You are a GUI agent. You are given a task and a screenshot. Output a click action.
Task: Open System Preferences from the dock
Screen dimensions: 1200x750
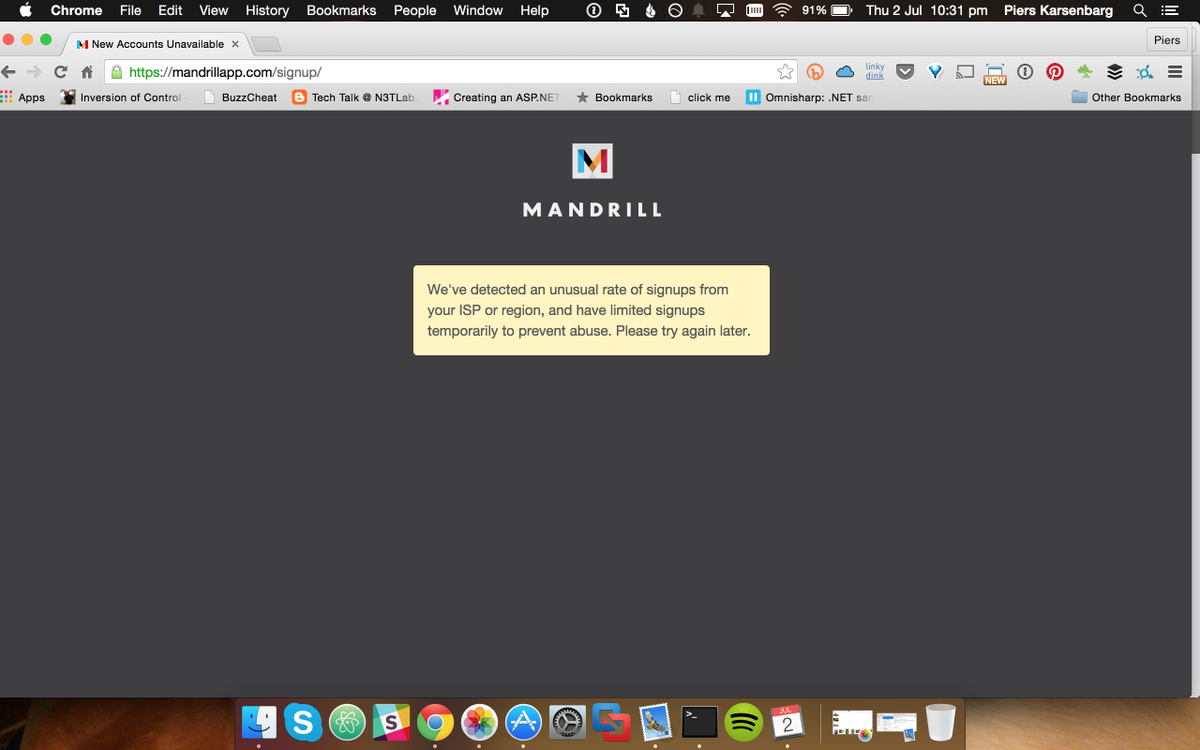567,721
